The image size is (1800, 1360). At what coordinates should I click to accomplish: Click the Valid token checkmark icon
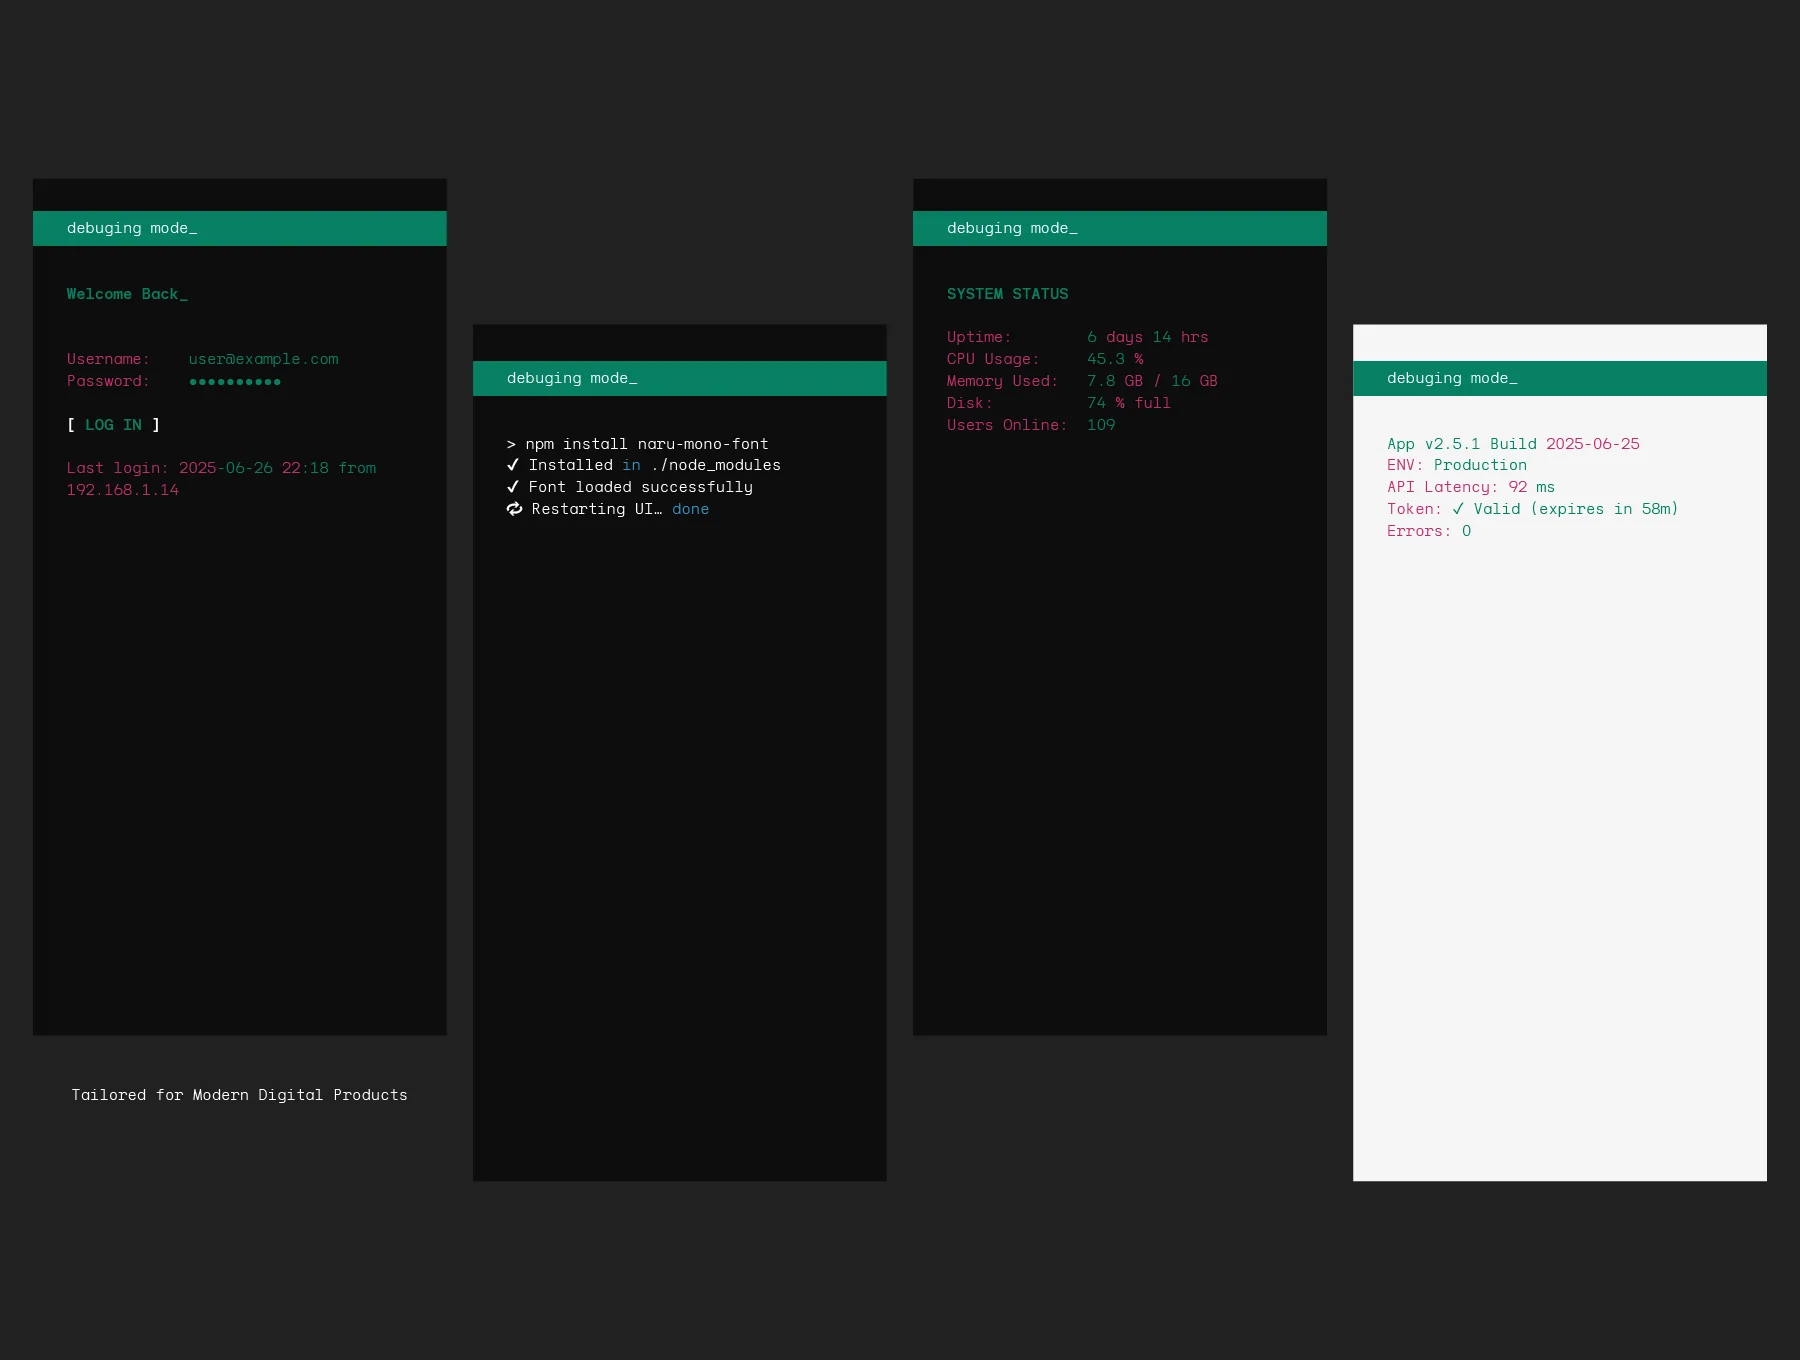(1458, 509)
